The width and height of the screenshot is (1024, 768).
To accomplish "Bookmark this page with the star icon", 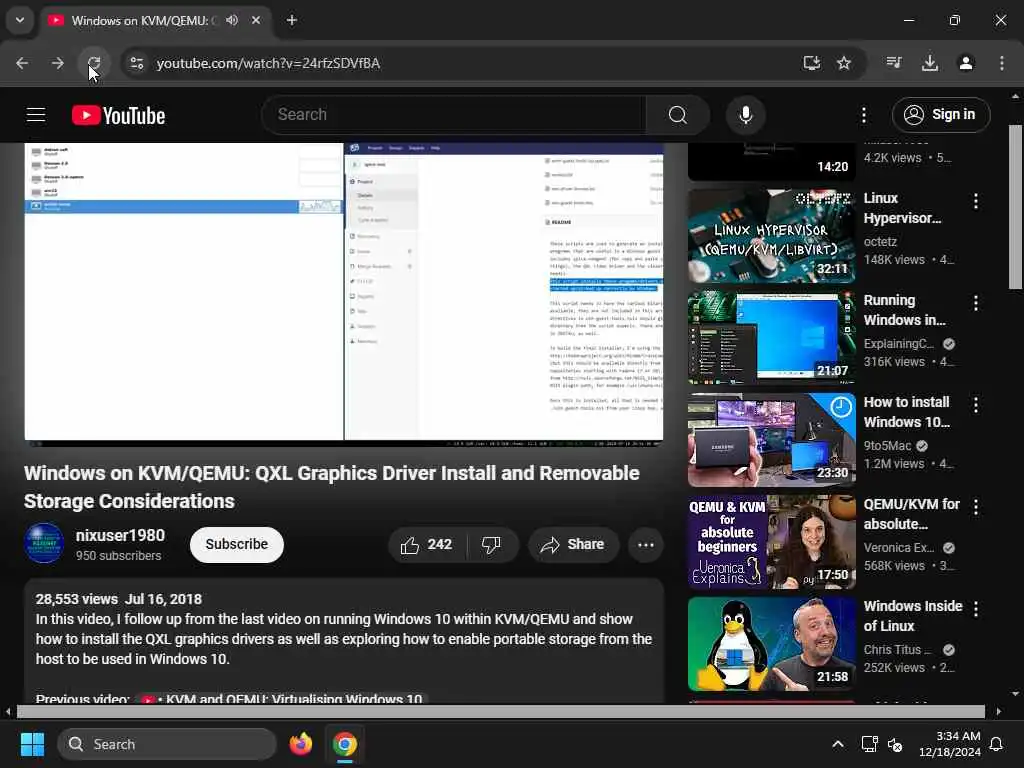I will click(844, 63).
